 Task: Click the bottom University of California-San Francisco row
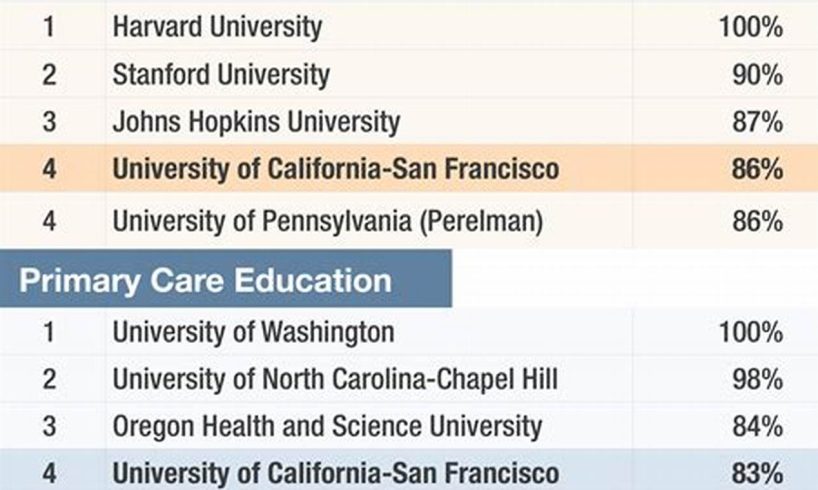[x=409, y=471]
